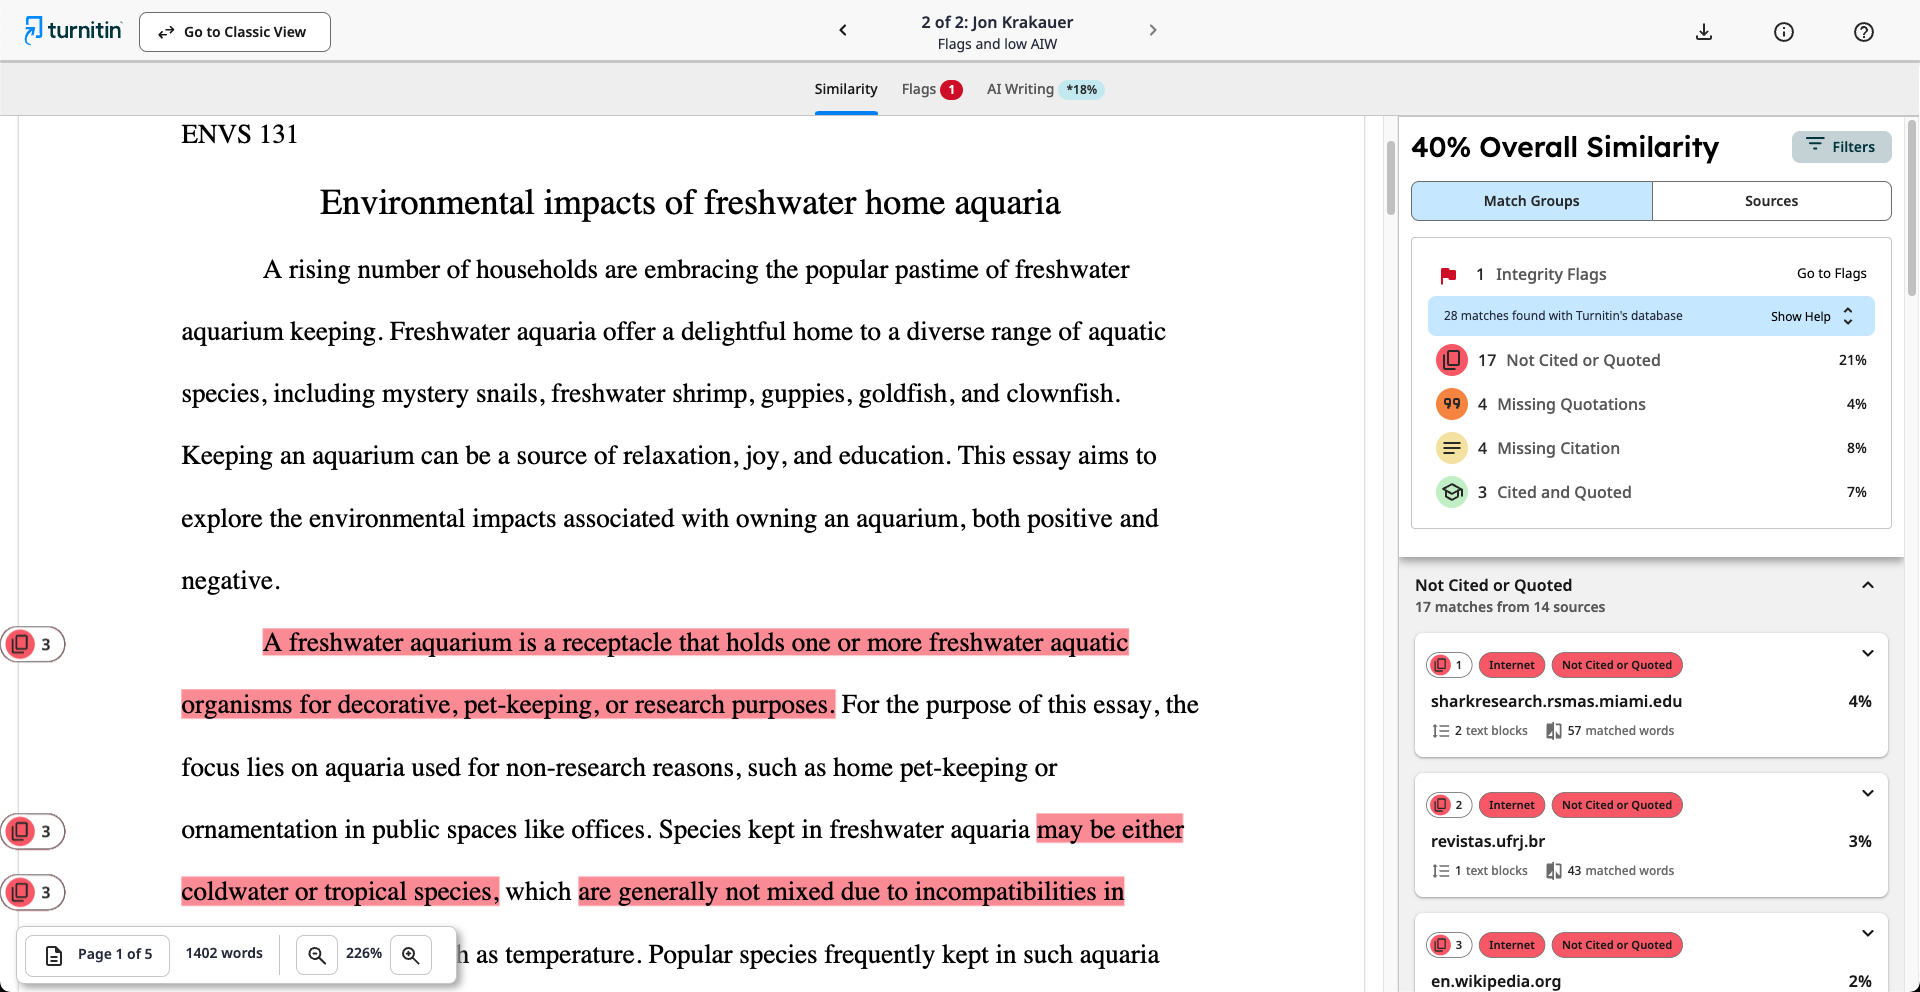The image size is (1920, 992).
Task: Go to next submission with right arrow
Action: pos(1153,30)
